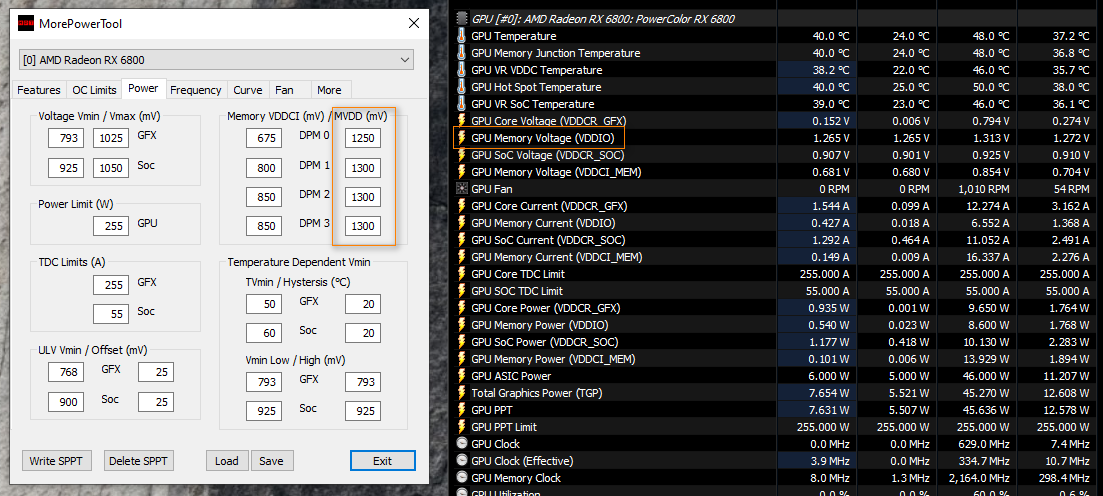1103x496 pixels.
Task: Click GPU ASIC Power current value 6.000 W
Action: (829, 376)
